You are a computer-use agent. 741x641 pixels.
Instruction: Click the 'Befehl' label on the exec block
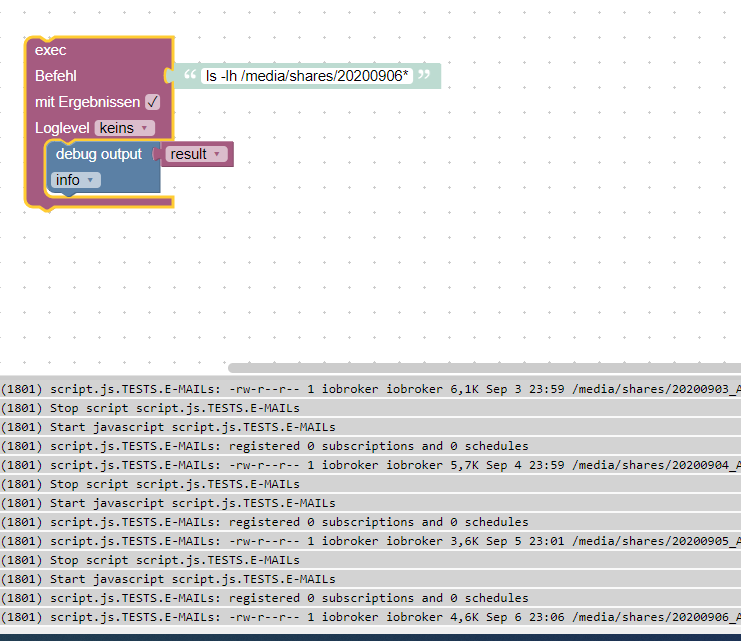[x=56, y=76]
